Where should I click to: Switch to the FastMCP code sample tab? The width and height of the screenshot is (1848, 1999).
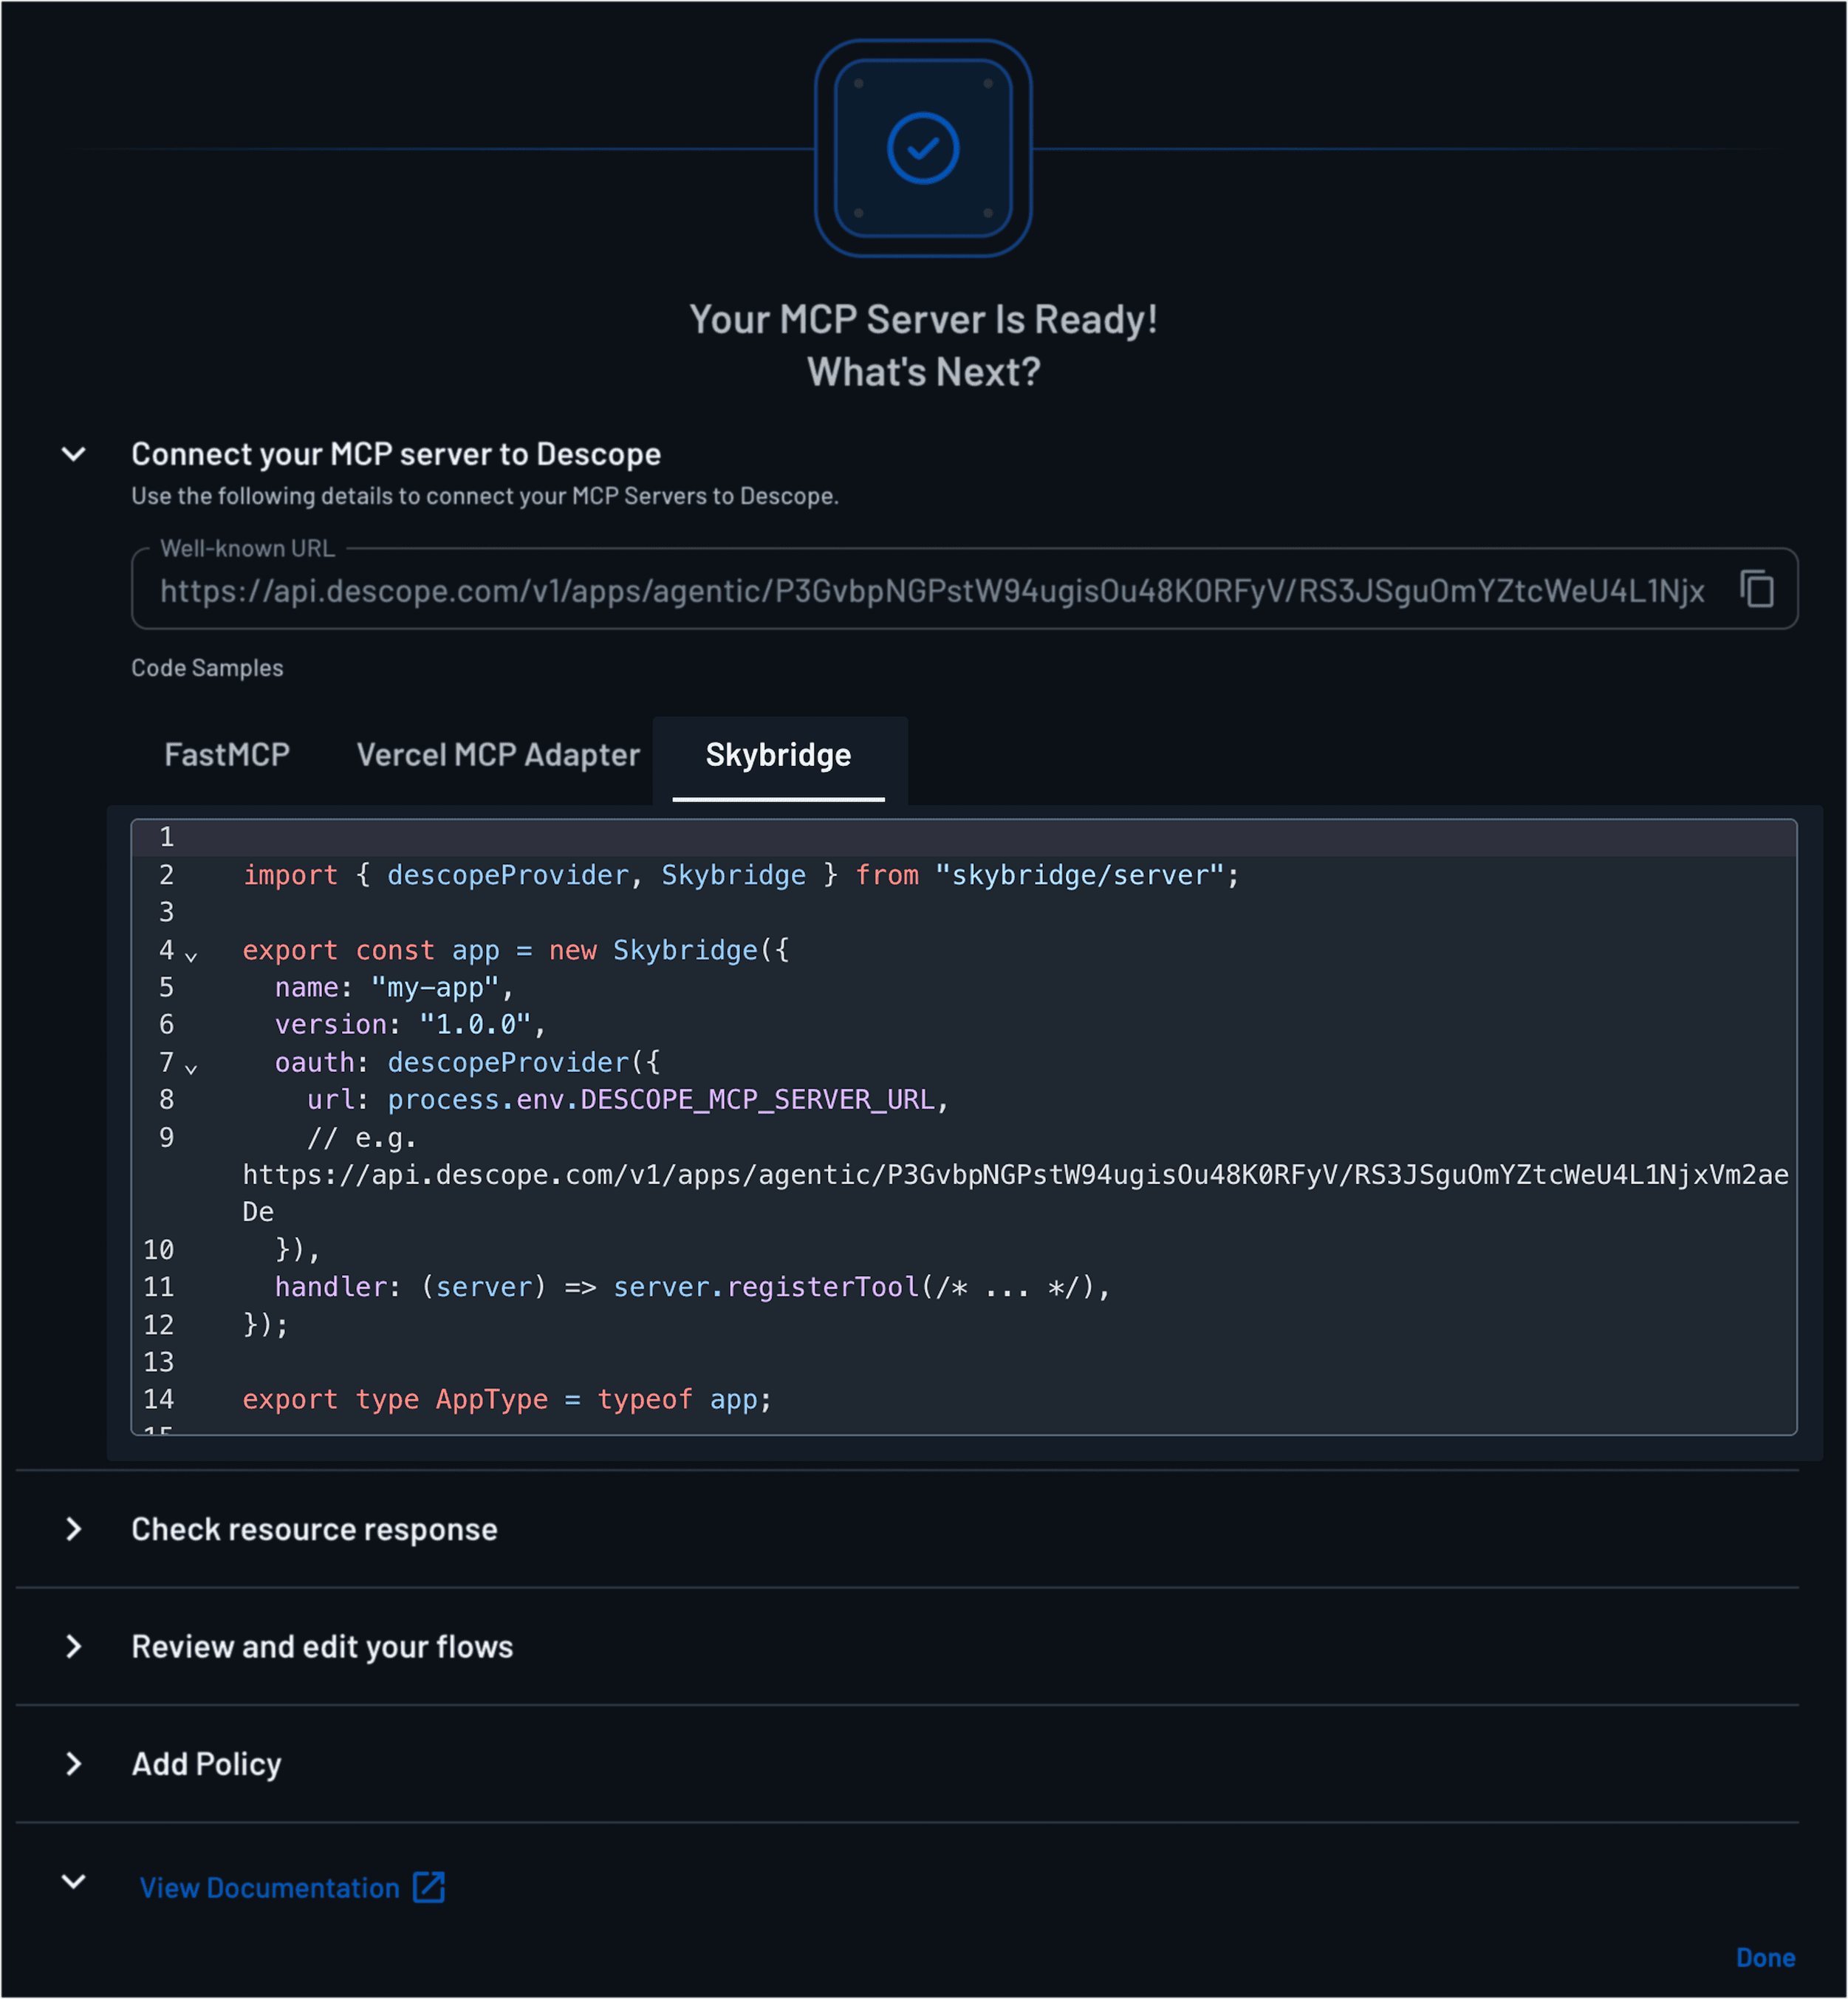point(227,754)
